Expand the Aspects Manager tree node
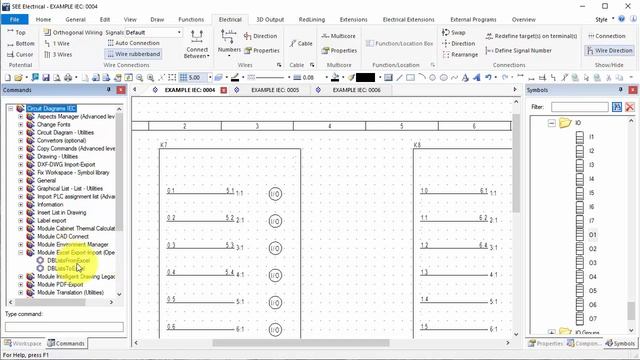 click(x=20, y=117)
